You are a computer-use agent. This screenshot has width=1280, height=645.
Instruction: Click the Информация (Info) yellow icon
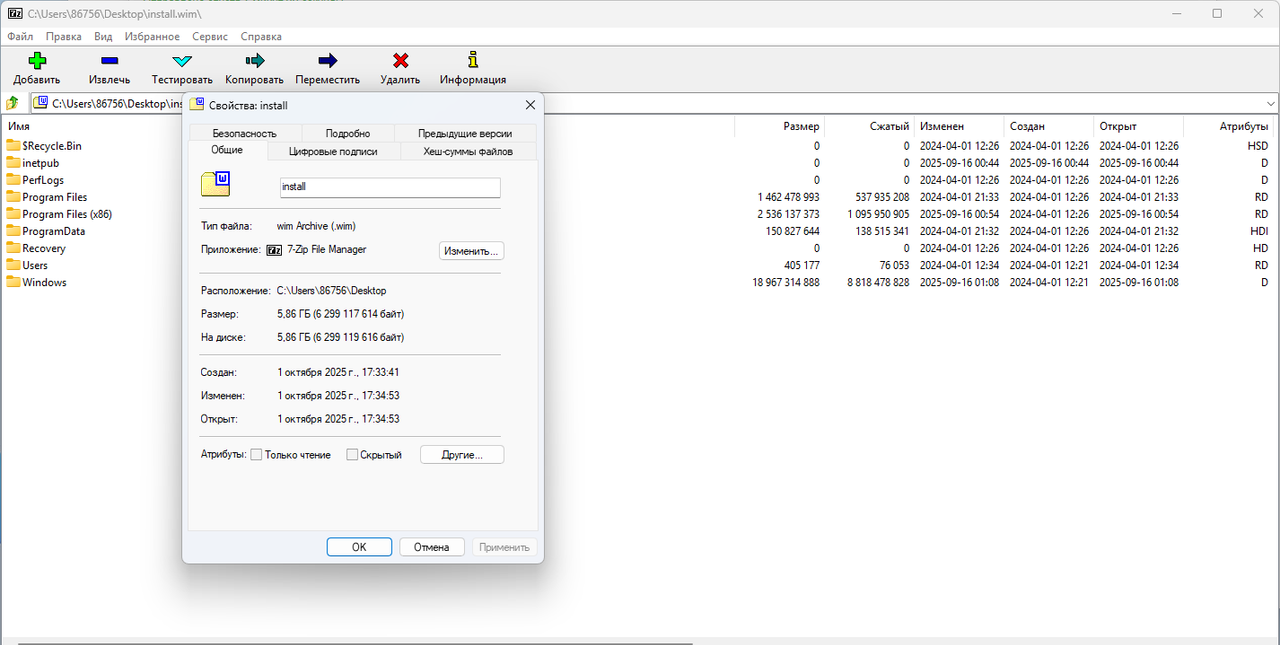coord(473,61)
